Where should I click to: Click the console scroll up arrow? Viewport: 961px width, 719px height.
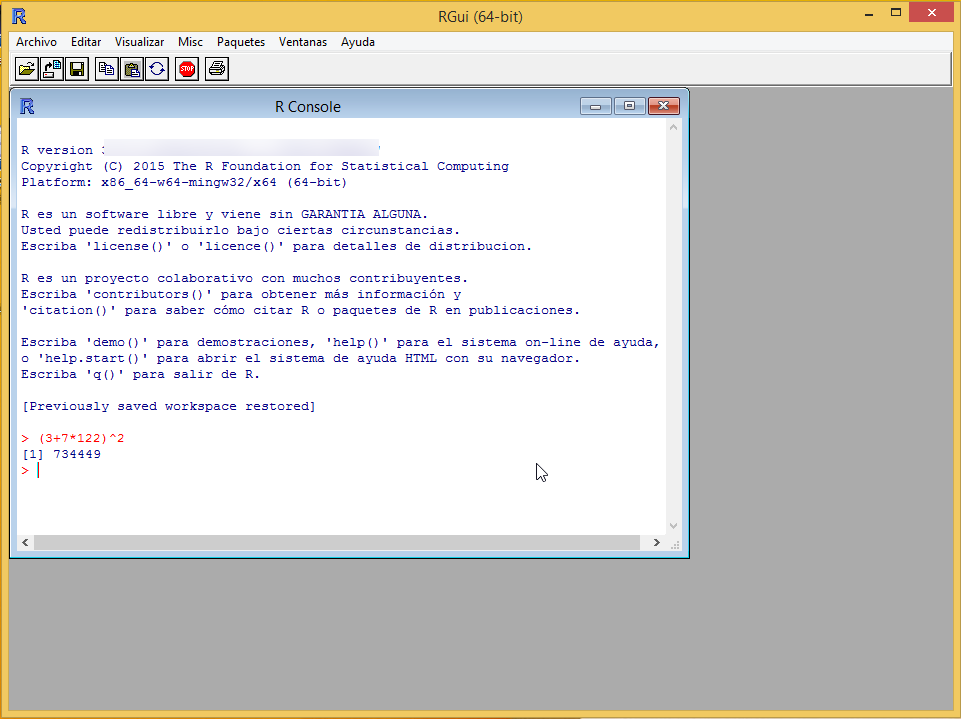coord(674,127)
